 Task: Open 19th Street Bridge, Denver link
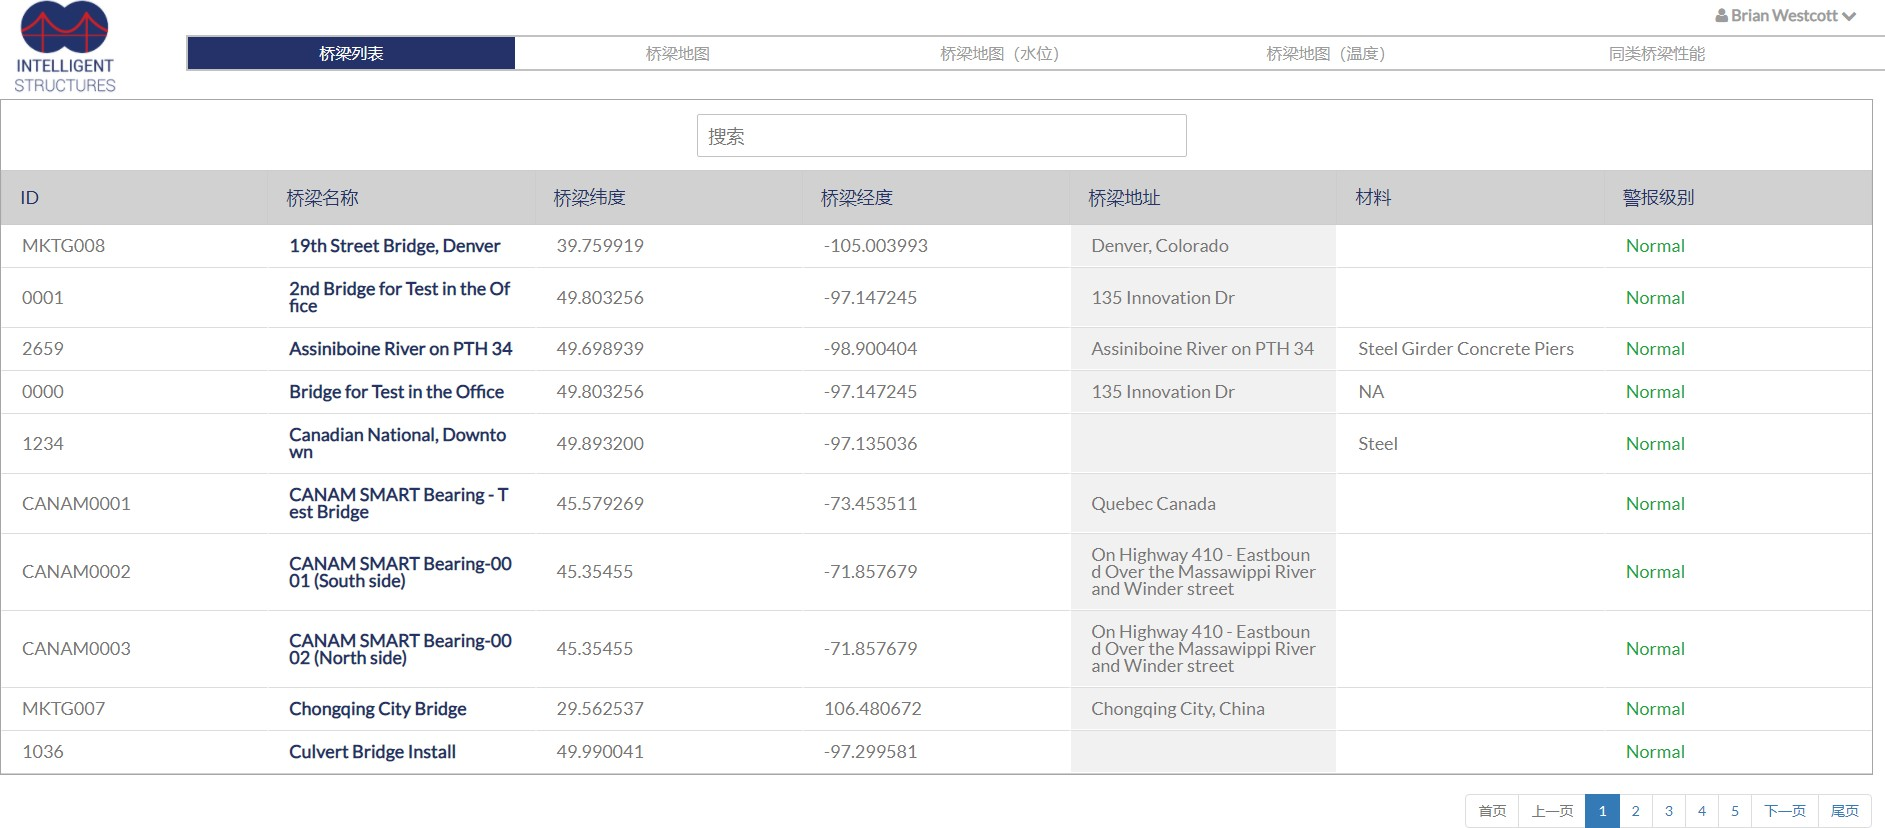tap(394, 246)
